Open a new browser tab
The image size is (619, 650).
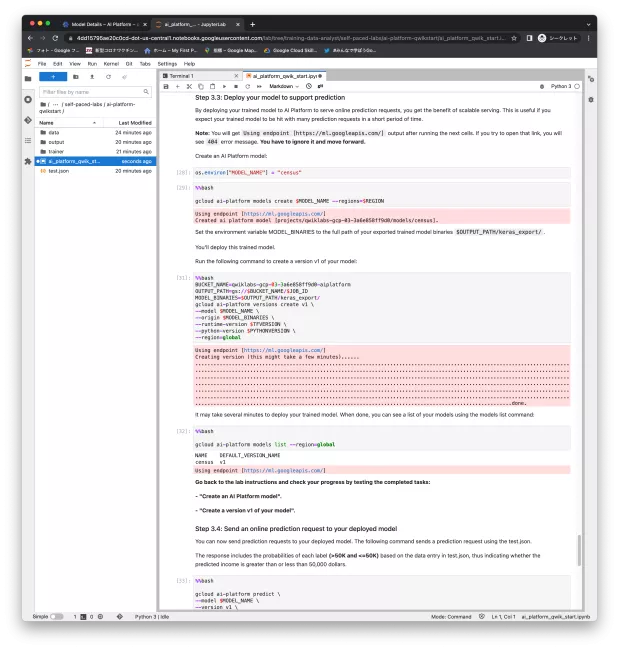coord(252,24)
